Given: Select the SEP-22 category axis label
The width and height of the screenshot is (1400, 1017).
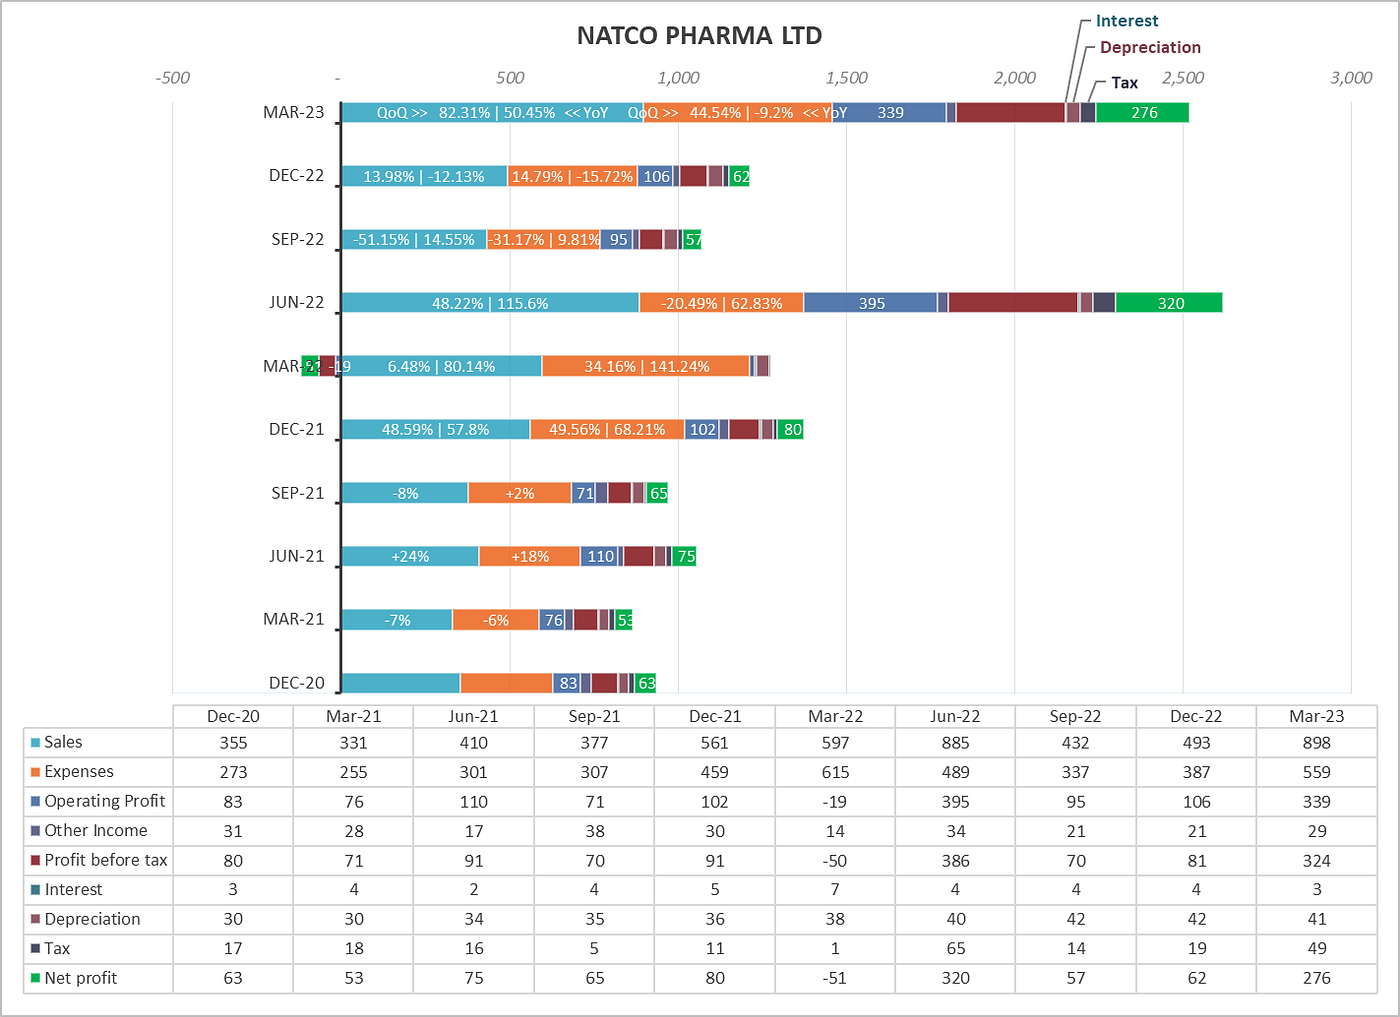Looking at the screenshot, I should tap(298, 239).
